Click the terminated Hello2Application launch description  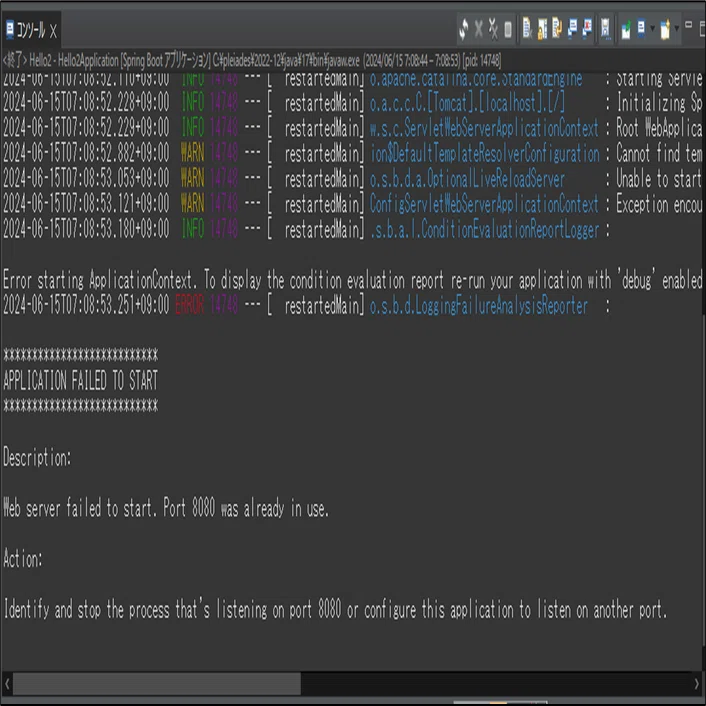click(x=251, y=60)
